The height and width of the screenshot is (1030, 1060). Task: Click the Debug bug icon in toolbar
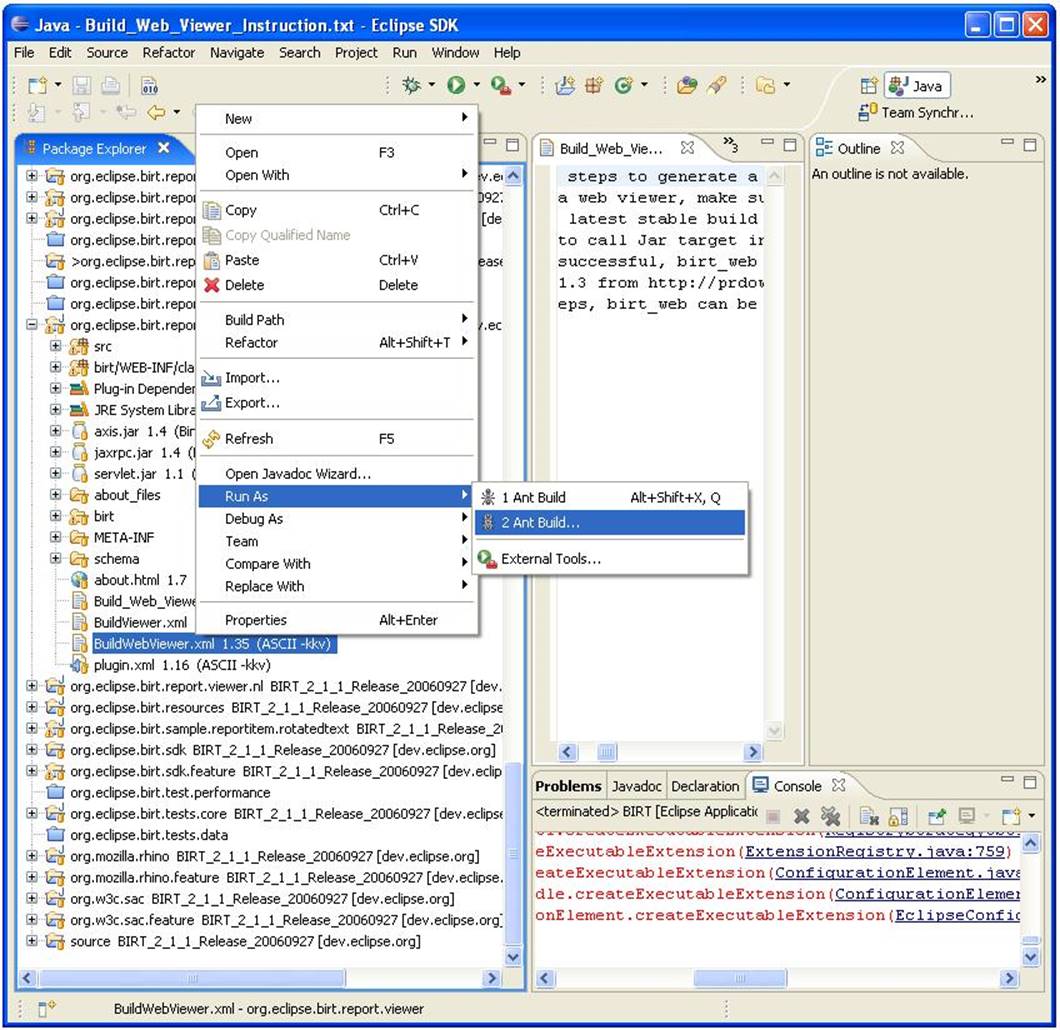(410, 86)
